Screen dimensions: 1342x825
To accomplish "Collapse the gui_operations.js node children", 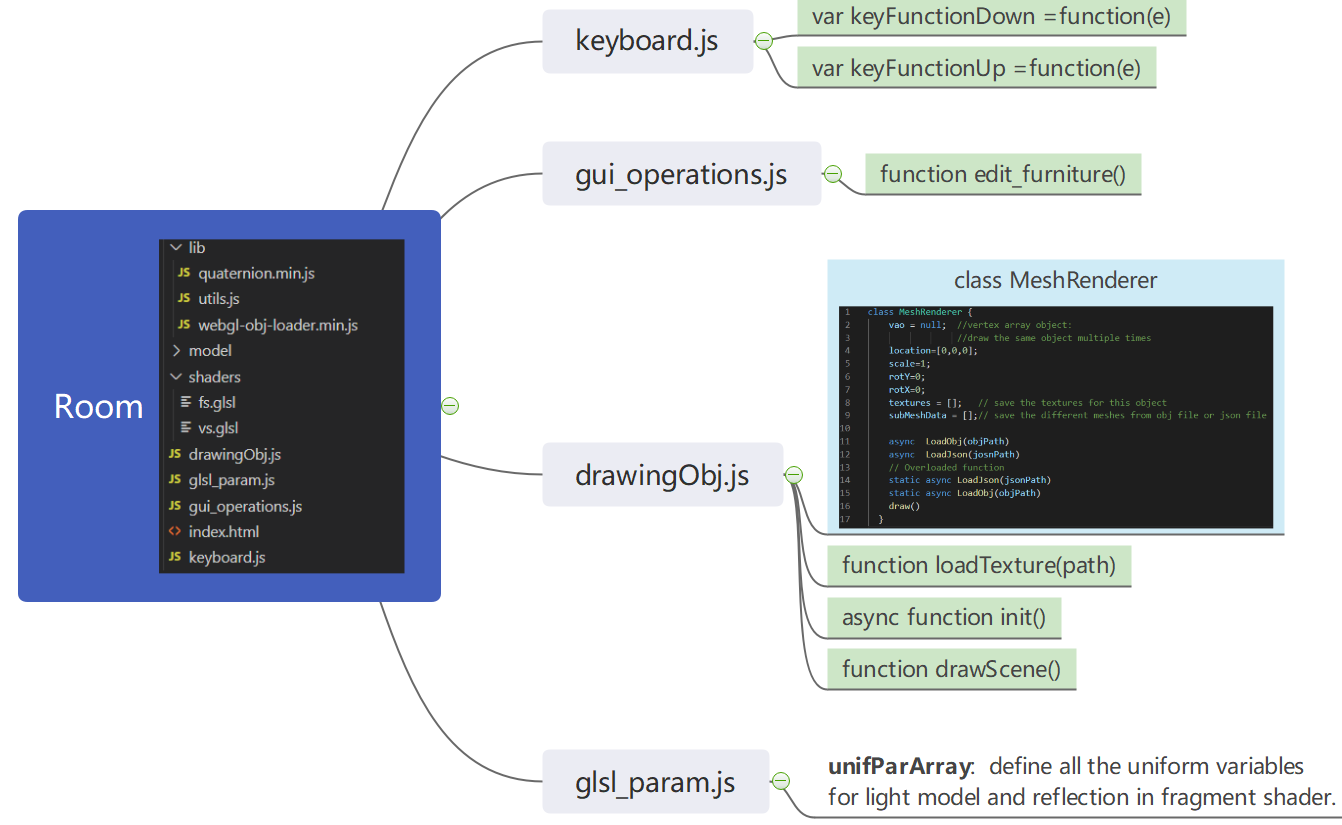I will pyautogui.click(x=832, y=174).
